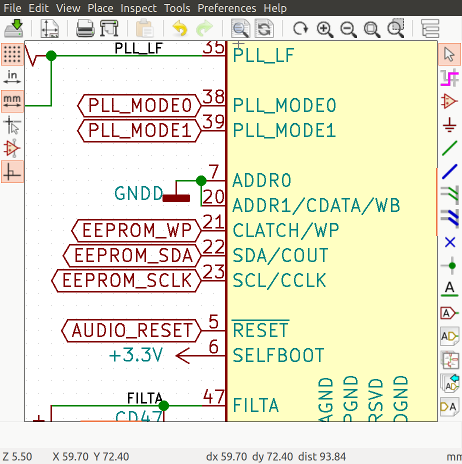Click the PLL_MODE0 global label

(139, 106)
